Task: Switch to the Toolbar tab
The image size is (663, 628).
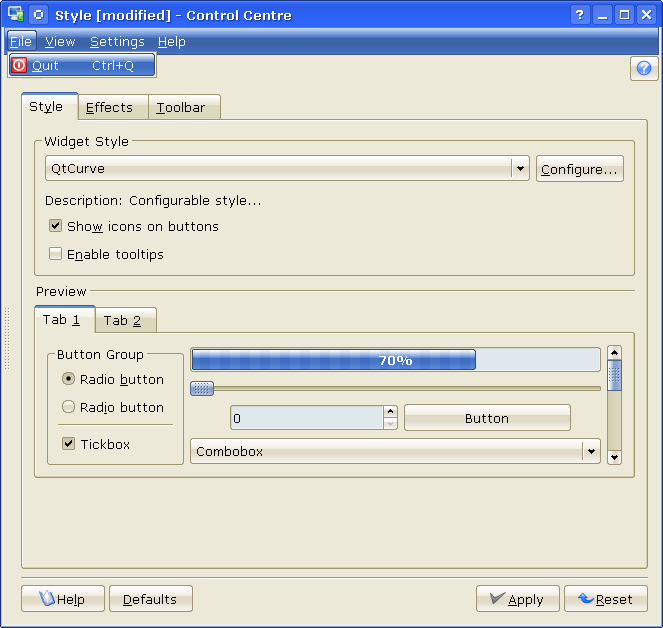Action: click(x=184, y=107)
